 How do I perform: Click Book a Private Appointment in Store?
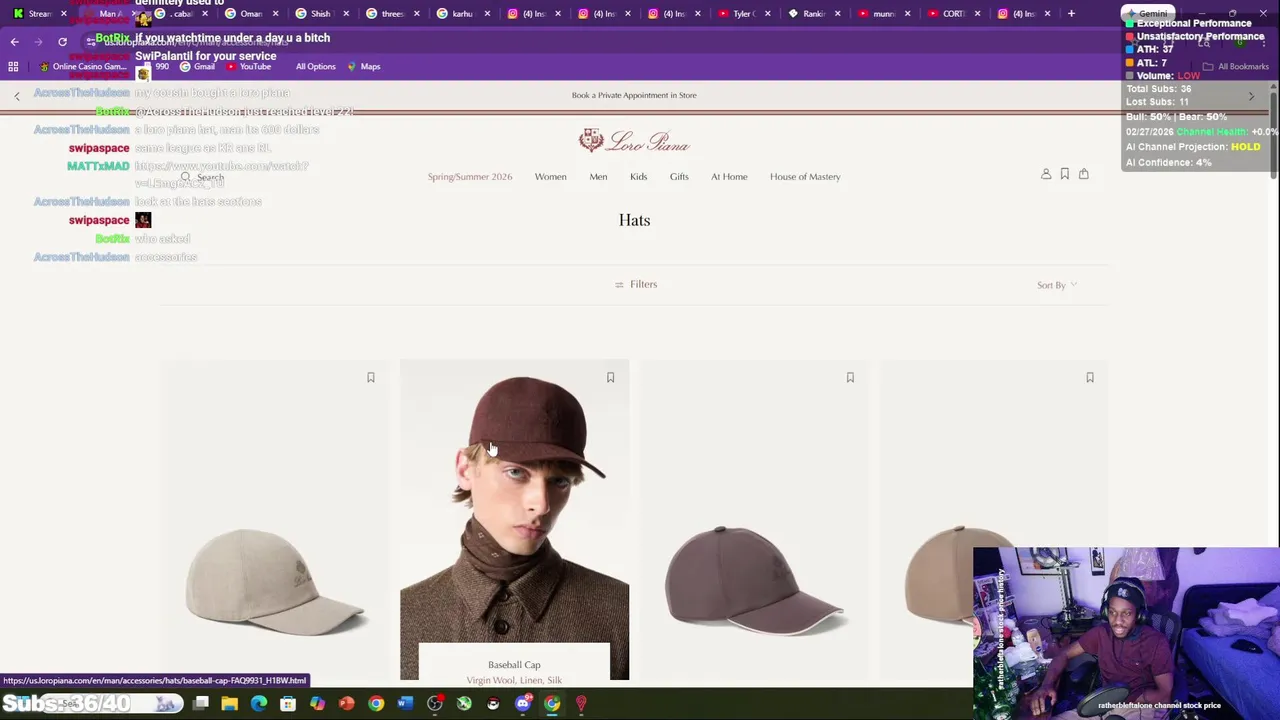pos(634,96)
